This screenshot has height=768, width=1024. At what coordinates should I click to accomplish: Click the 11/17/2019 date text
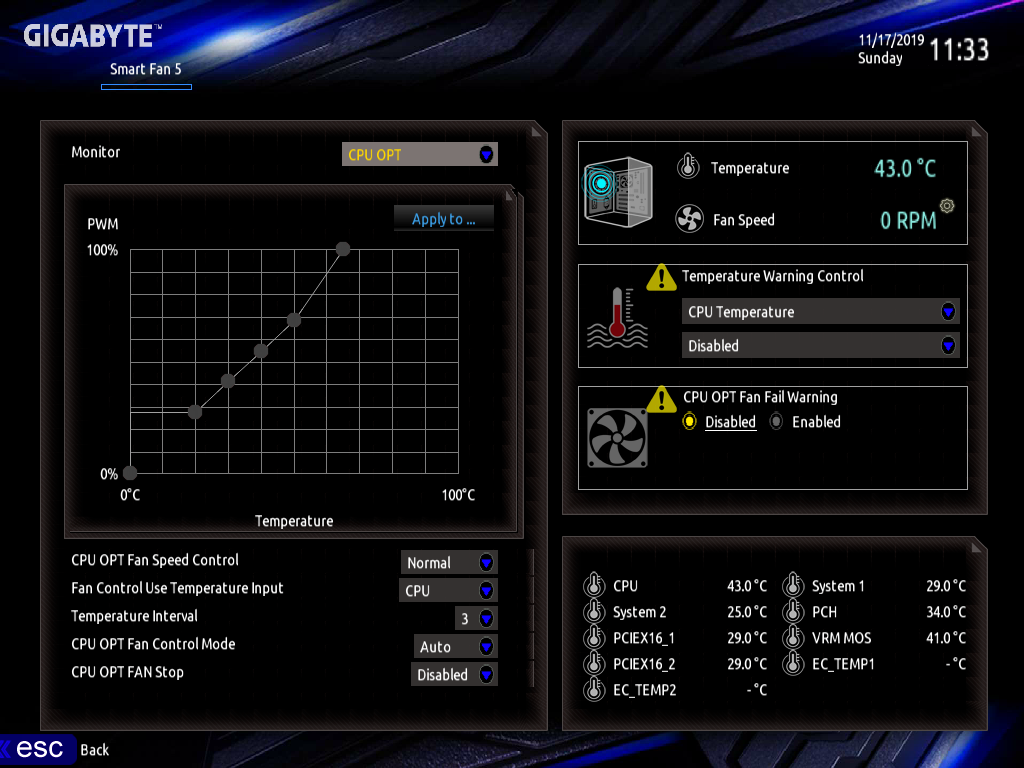891,40
